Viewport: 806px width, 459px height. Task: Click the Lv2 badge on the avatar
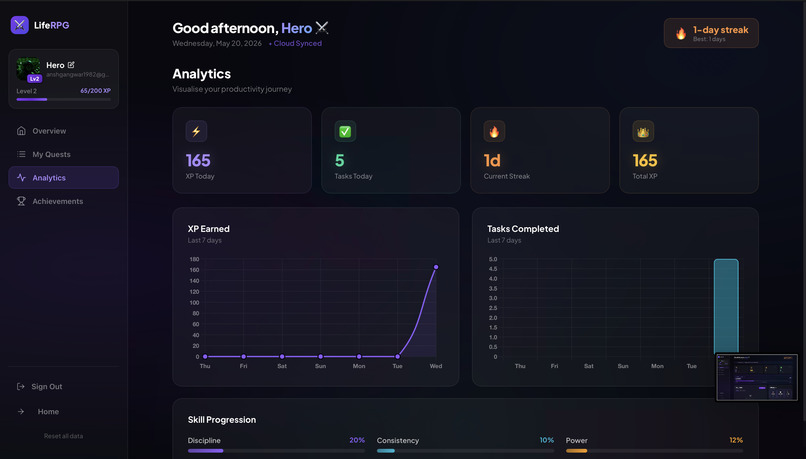tap(34, 79)
